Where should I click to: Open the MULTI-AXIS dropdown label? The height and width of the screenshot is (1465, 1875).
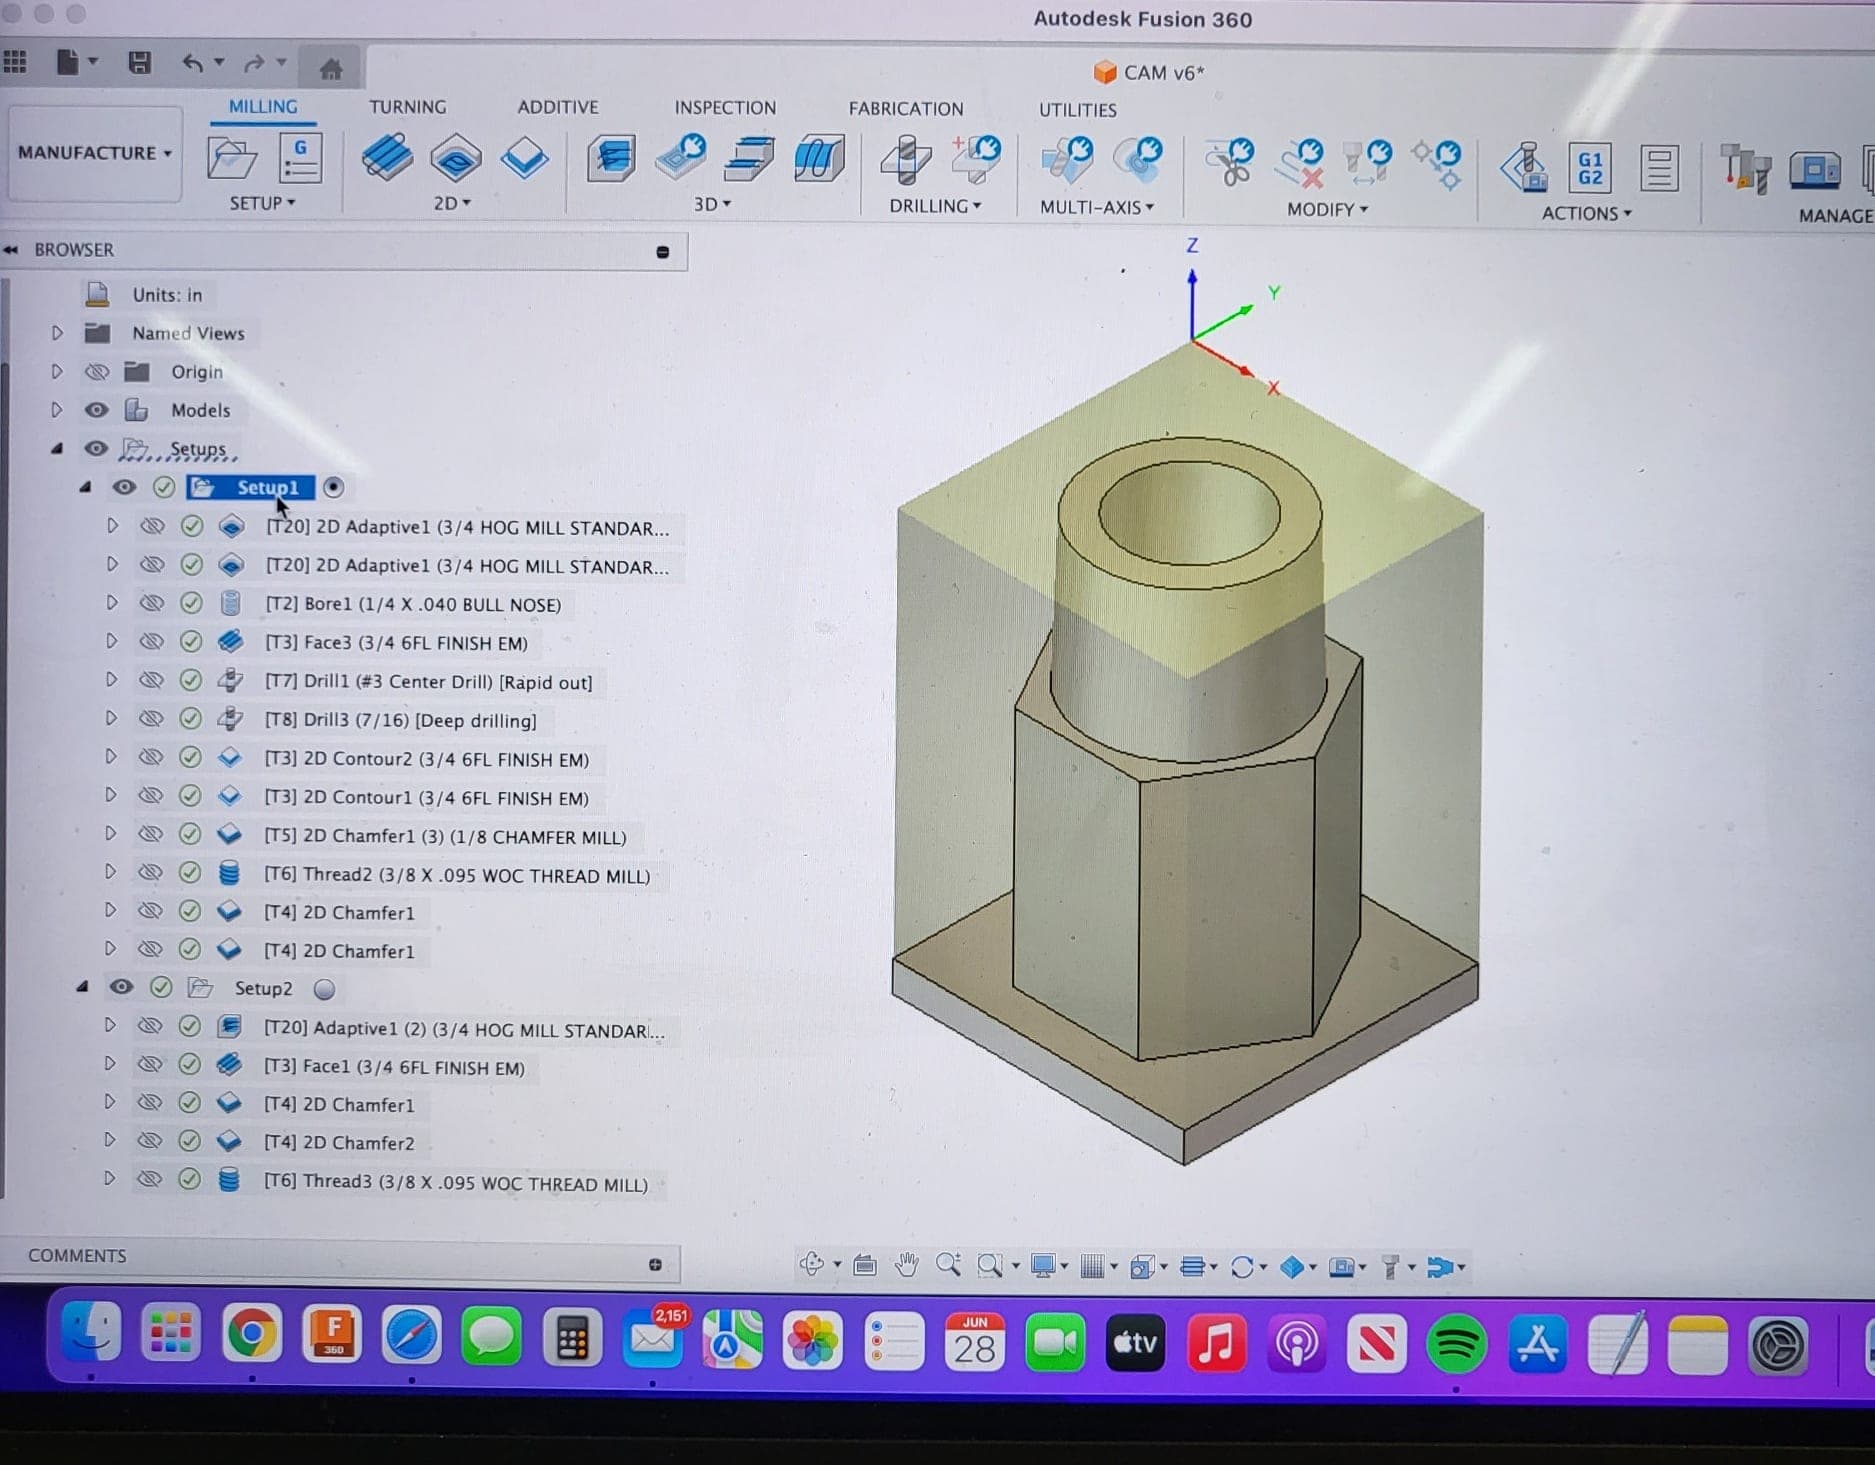click(x=1096, y=207)
